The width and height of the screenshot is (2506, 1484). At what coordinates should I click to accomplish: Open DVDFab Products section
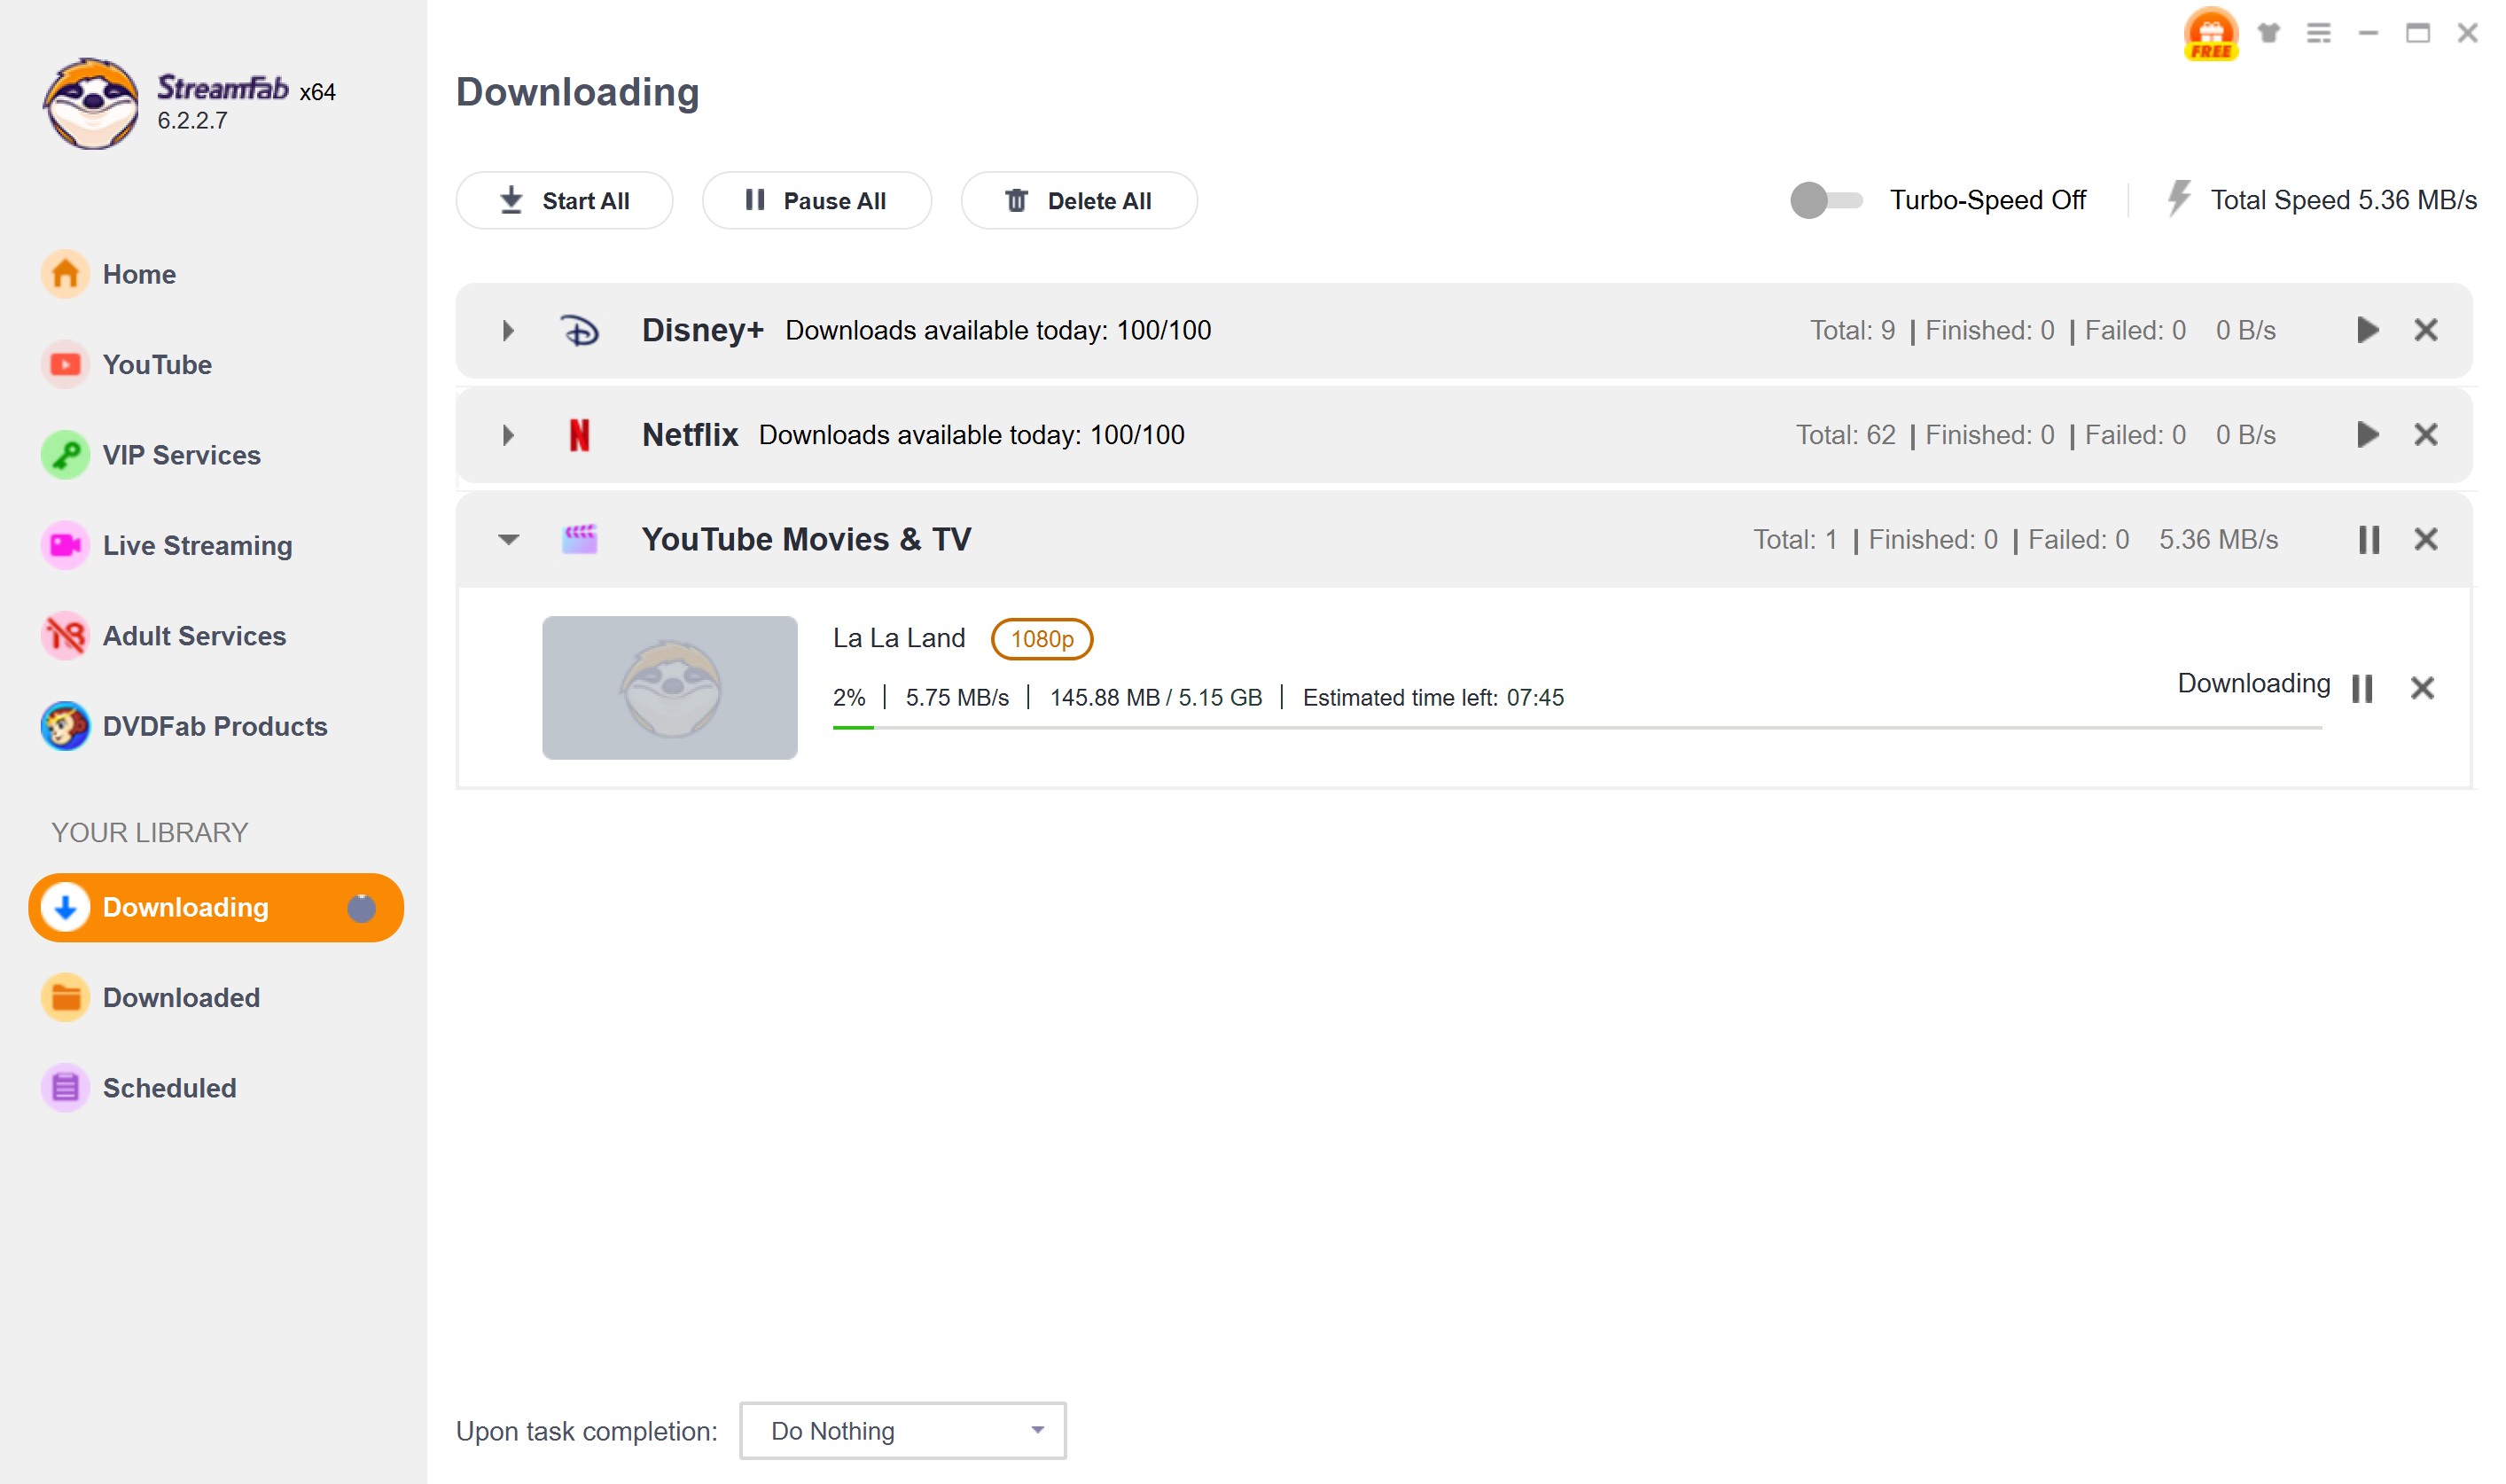click(x=215, y=726)
